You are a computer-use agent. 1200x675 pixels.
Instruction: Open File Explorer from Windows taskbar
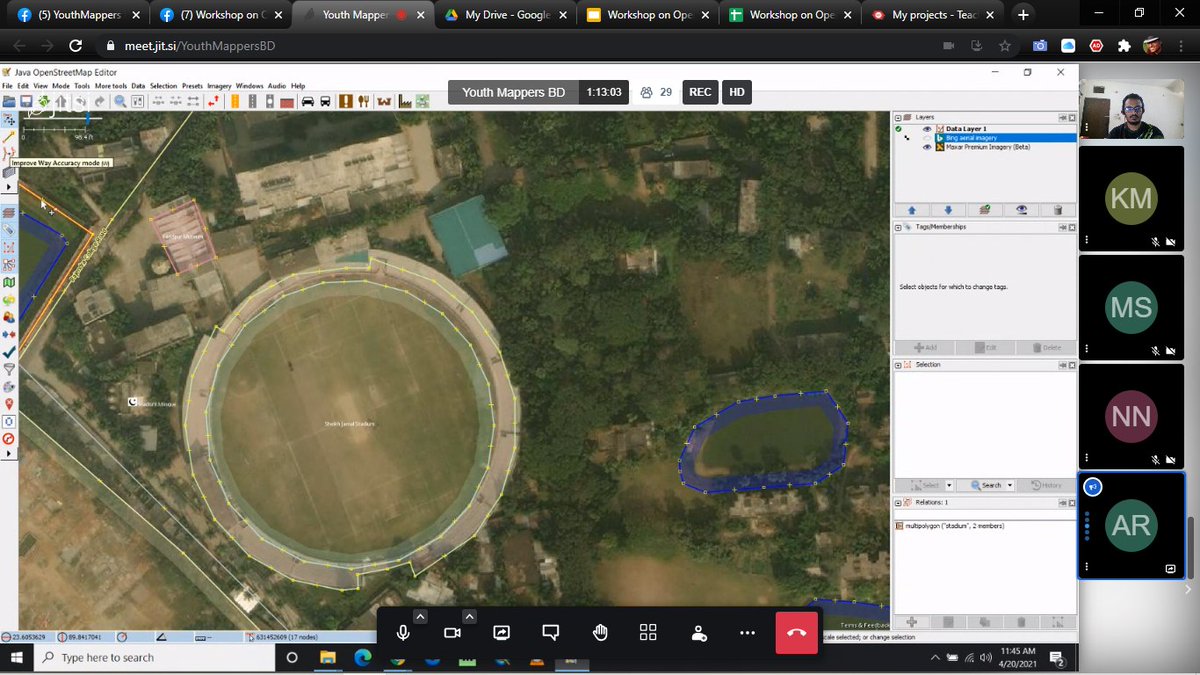(x=328, y=658)
